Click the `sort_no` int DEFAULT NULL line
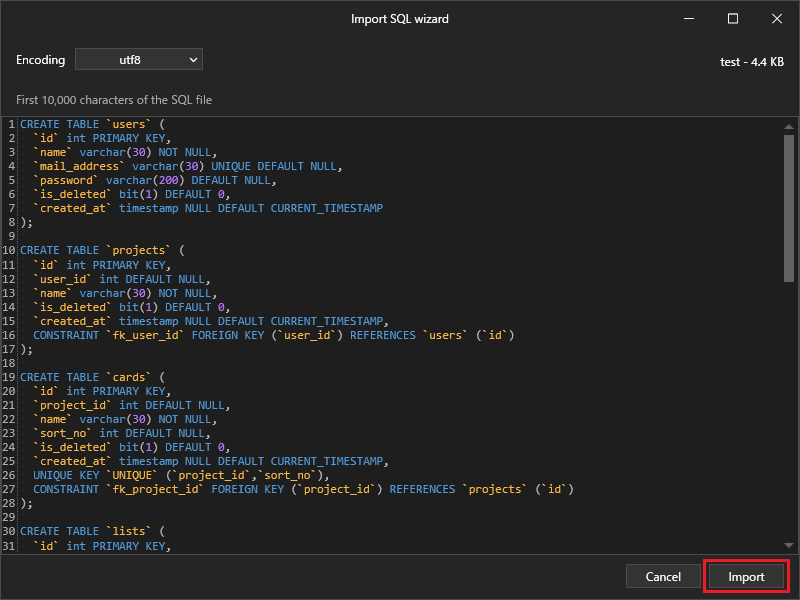The width and height of the screenshot is (800, 600). (x=121, y=433)
